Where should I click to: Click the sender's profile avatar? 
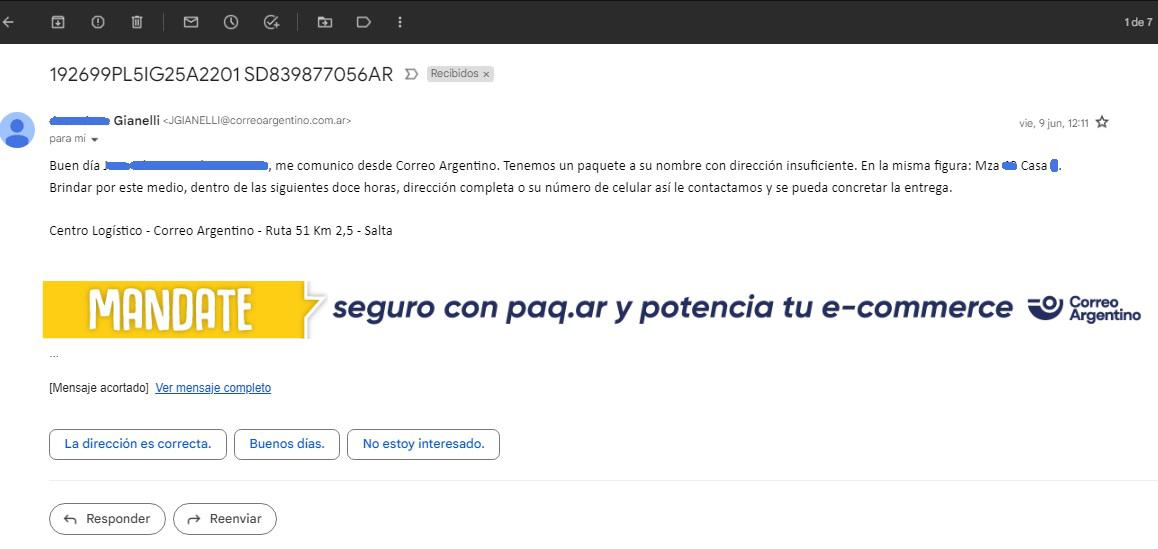point(17,130)
